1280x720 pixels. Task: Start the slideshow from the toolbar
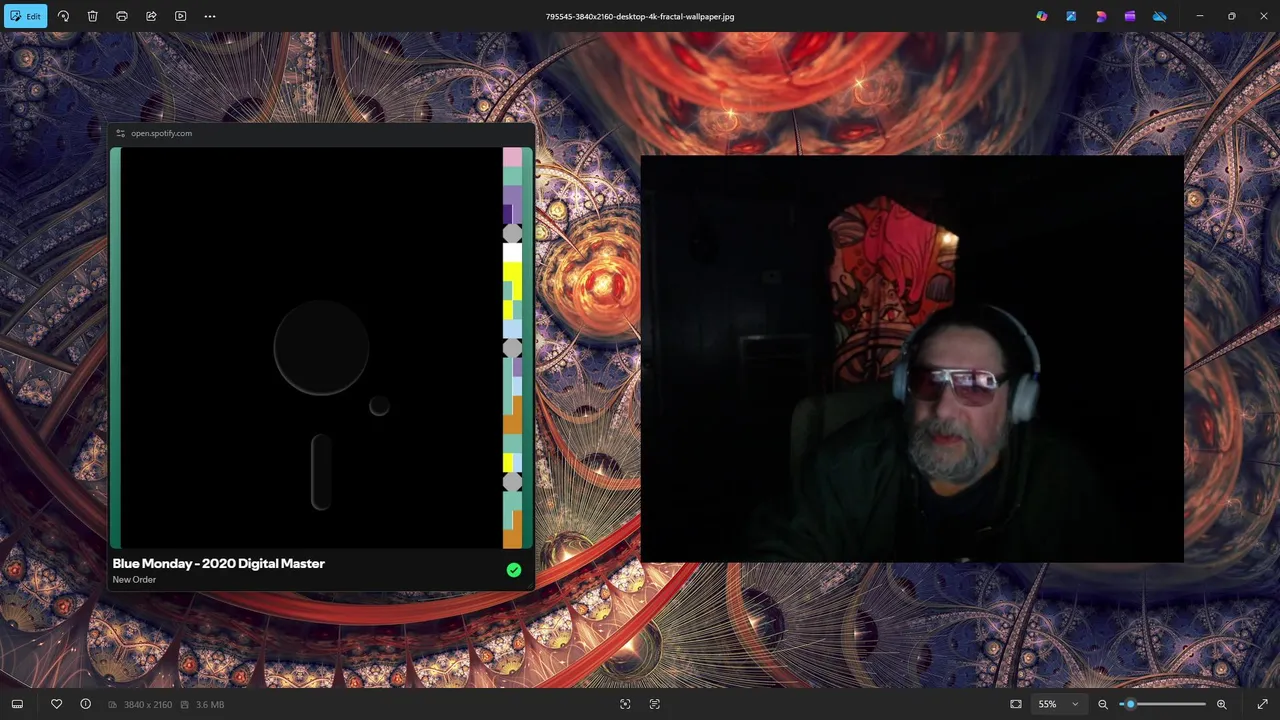(x=180, y=16)
